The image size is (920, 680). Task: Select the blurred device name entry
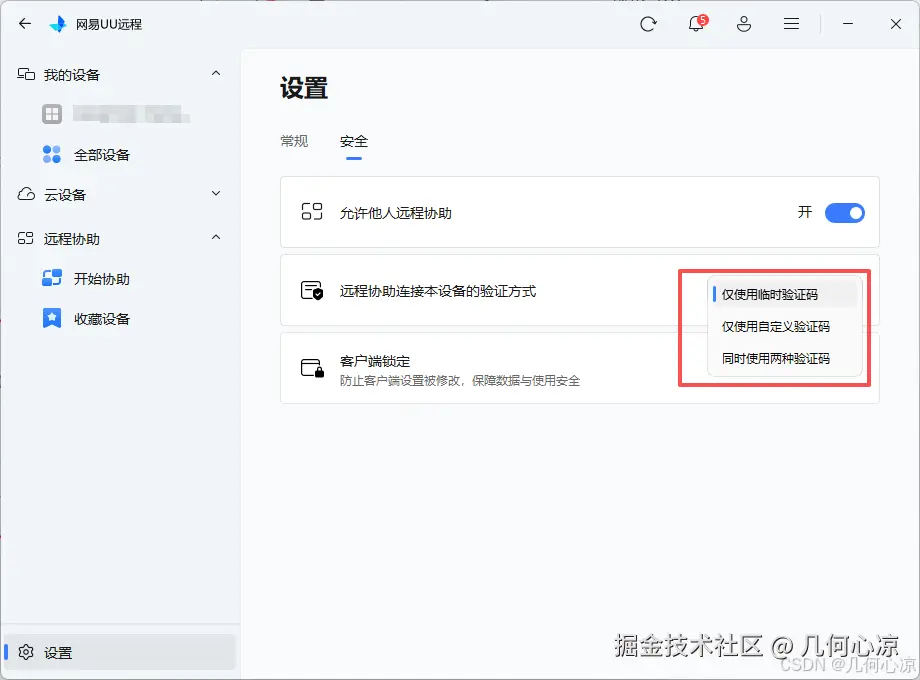coord(131,114)
